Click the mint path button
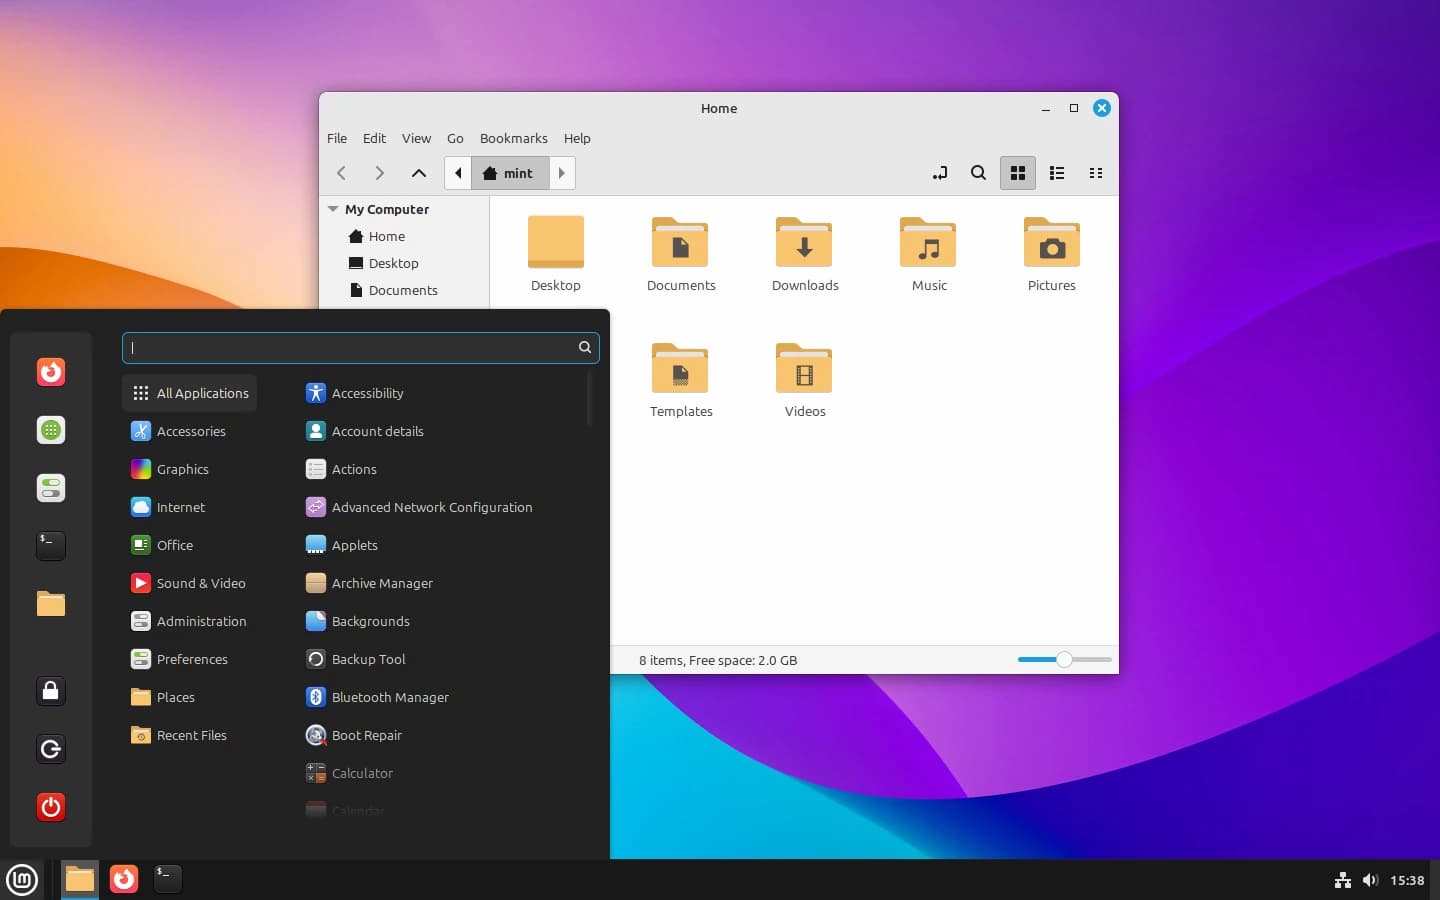This screenshot has height=900, width=1440. pos(509,173)
